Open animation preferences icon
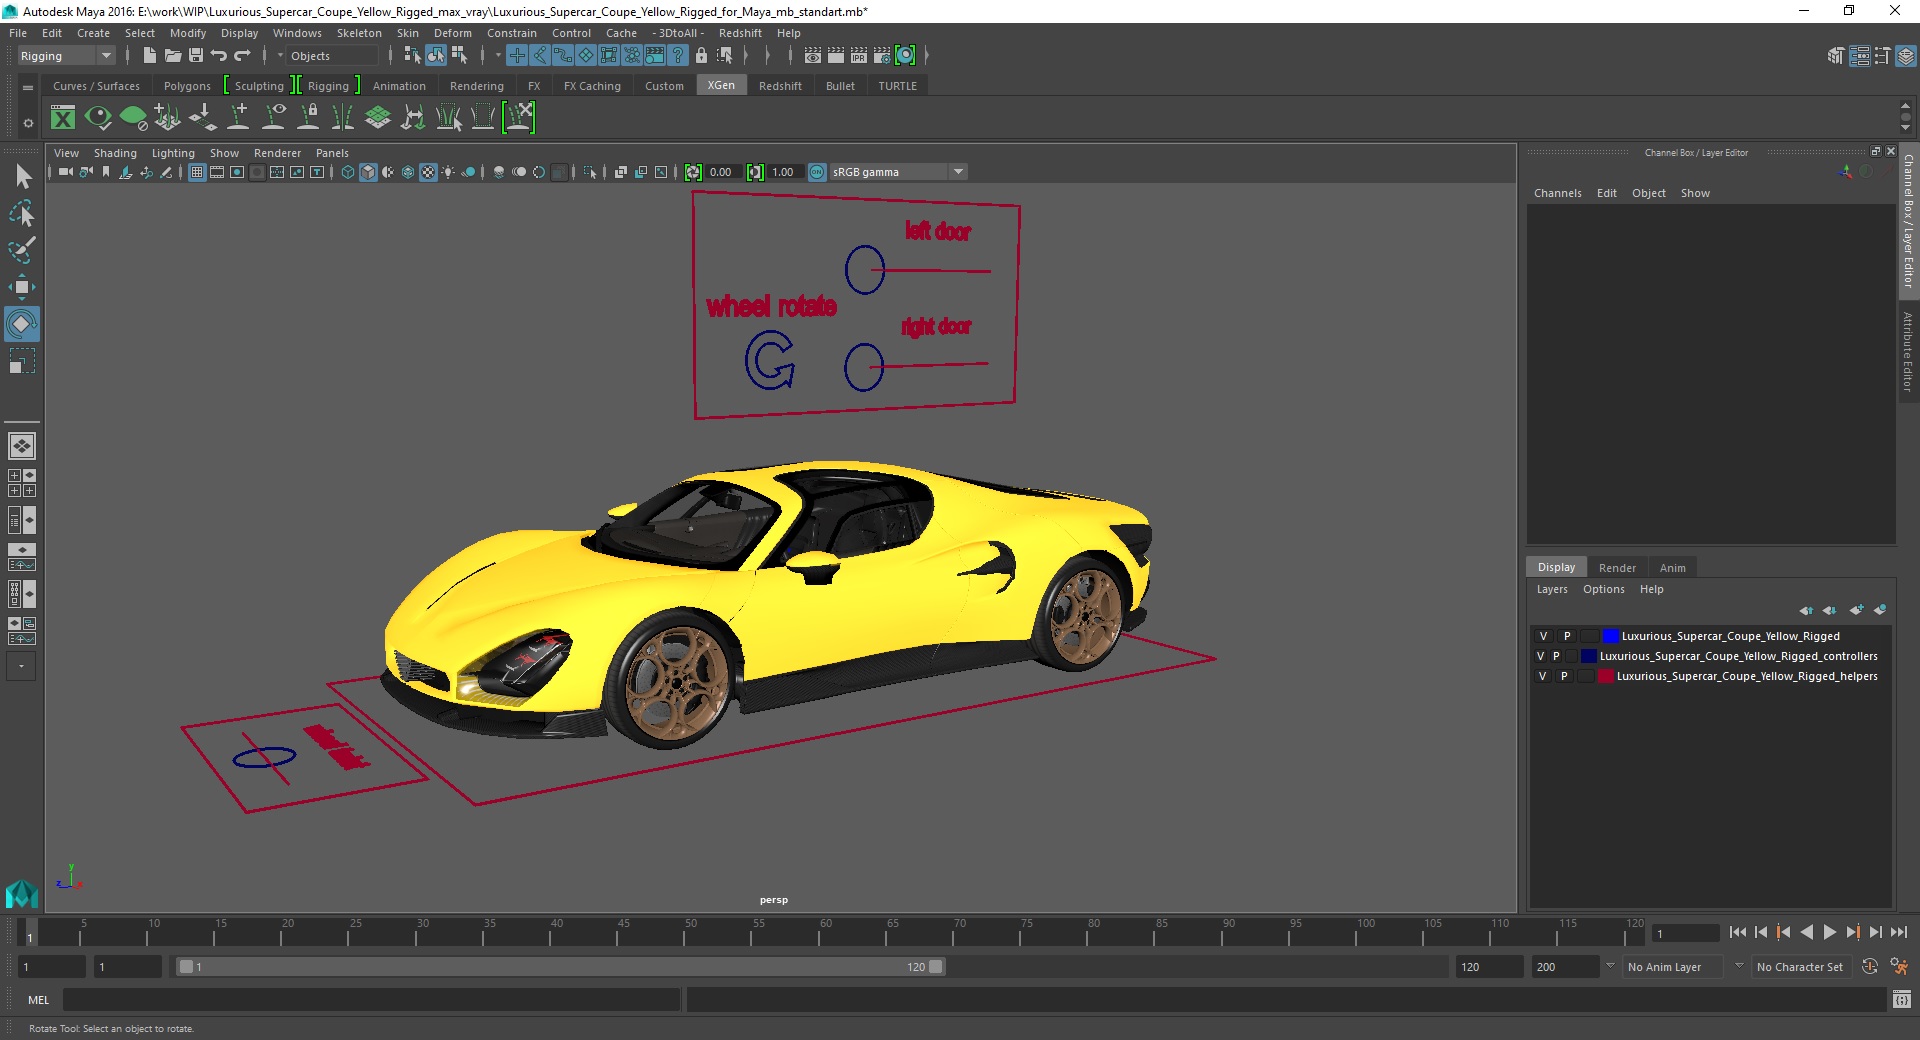The height and width of the screenshot is (1040, 1920). point(1899,967)
